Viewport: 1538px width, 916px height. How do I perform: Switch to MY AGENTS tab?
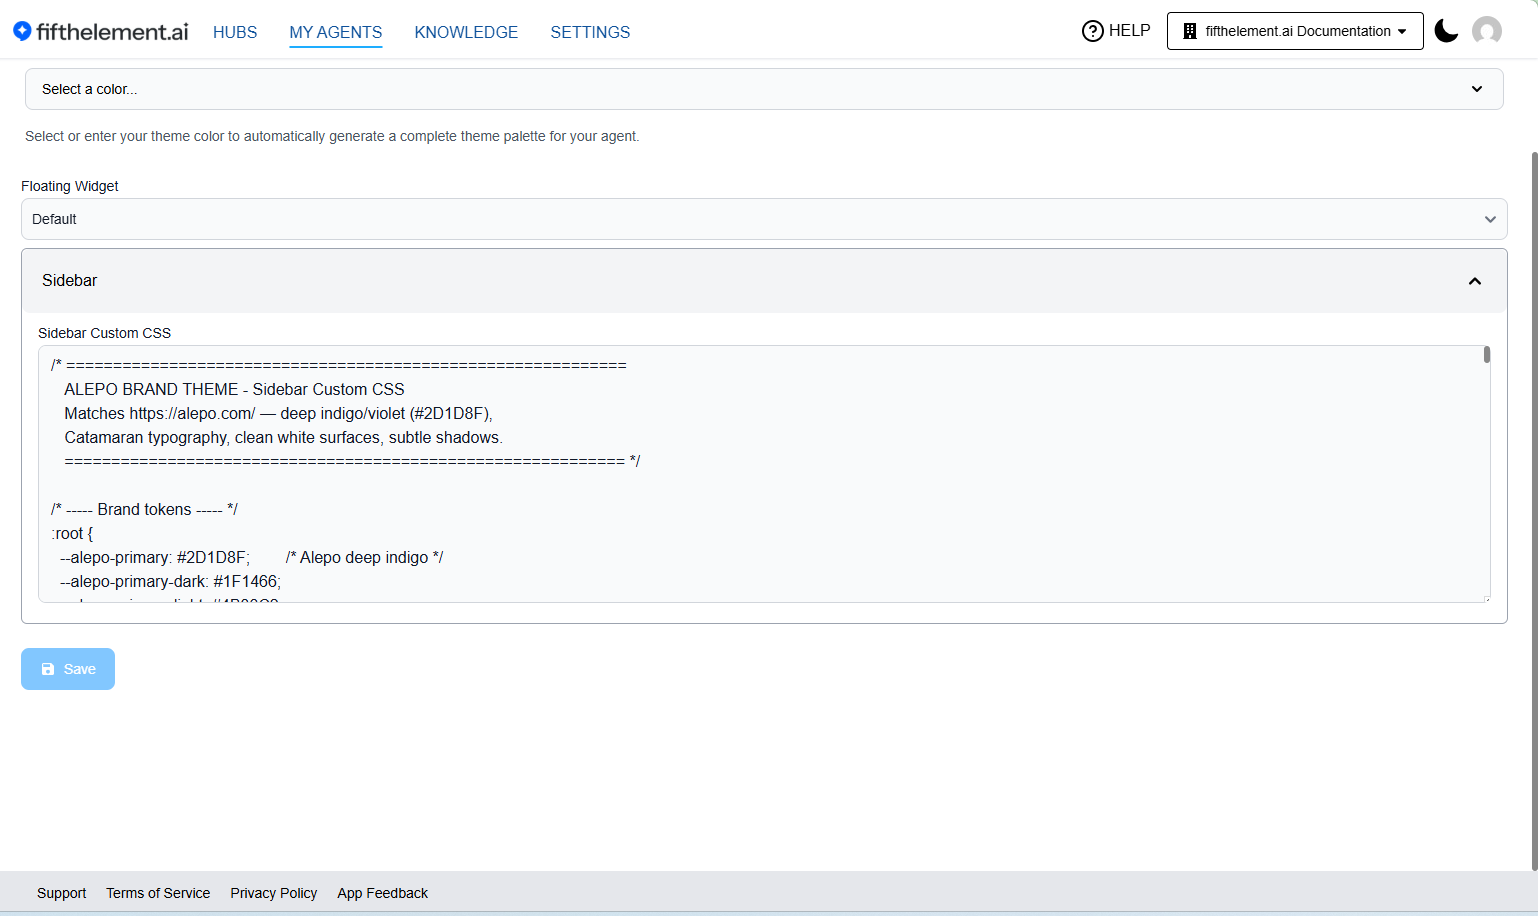point(336,32)
